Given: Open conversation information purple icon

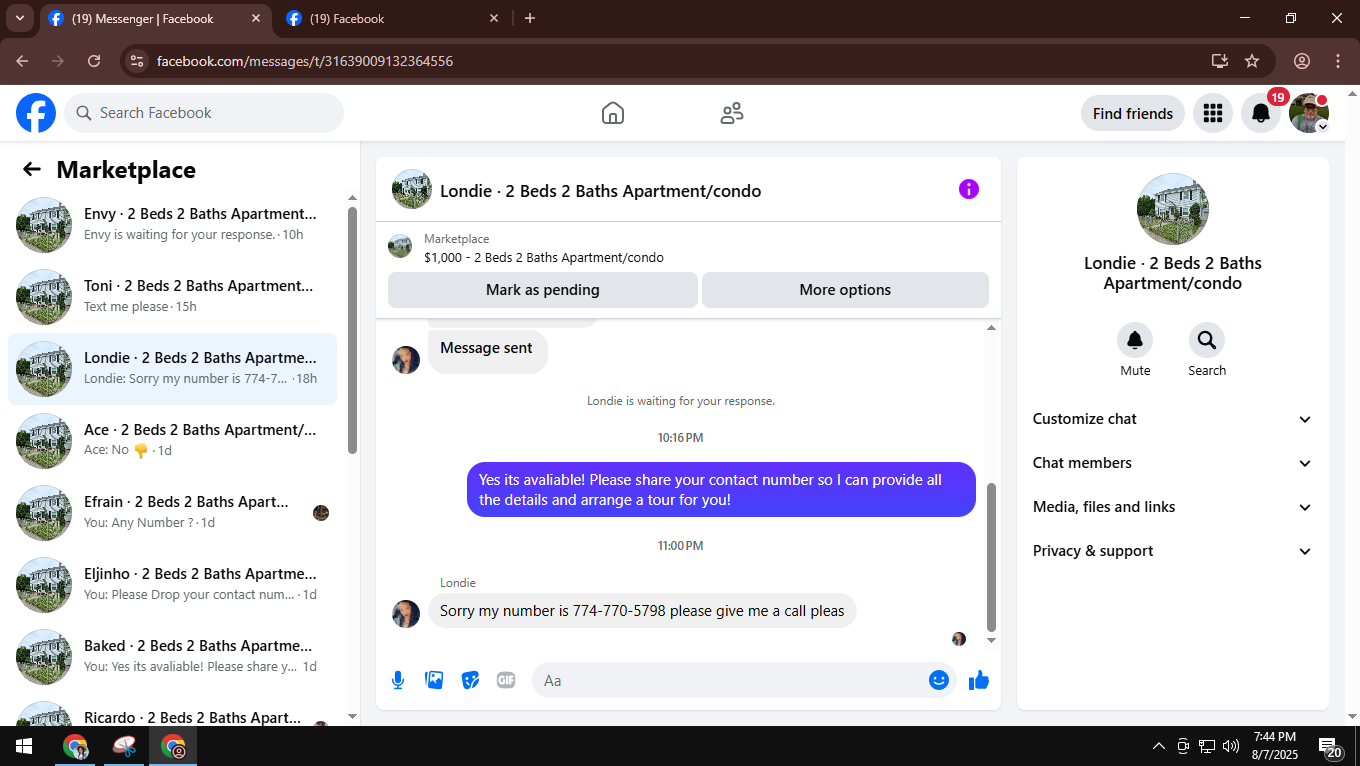Looking at the screenshot, I should (x=969, y=189).
